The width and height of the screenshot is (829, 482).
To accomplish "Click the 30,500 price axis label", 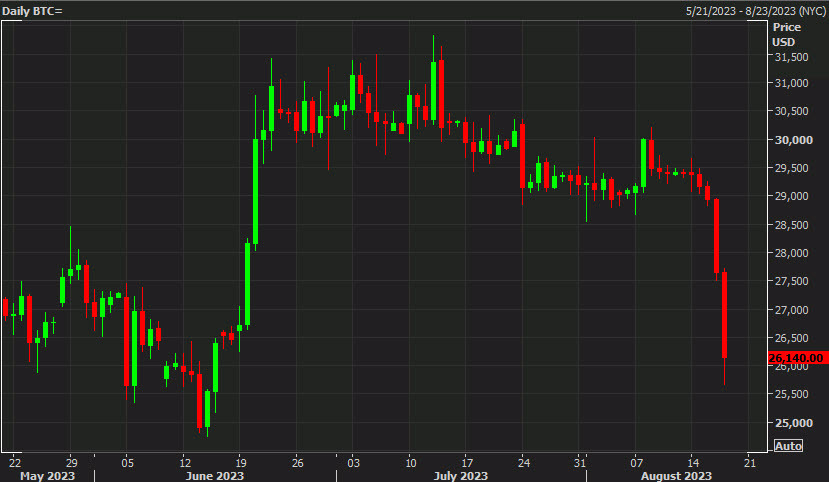I will [x=791, y=111].
